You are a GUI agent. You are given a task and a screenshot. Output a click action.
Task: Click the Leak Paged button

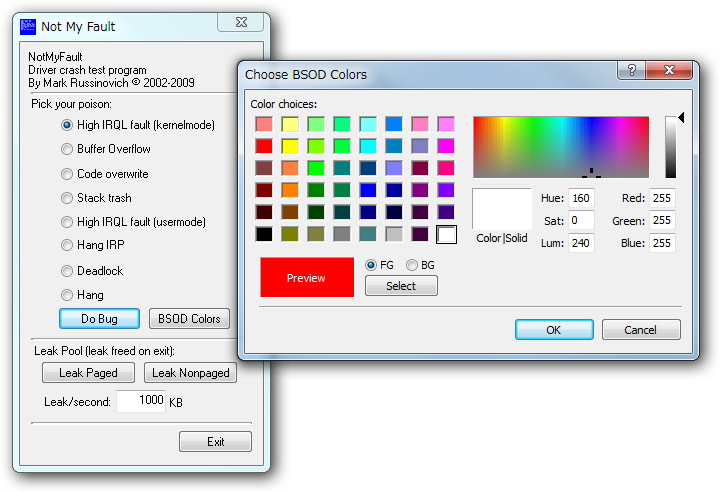88,373
